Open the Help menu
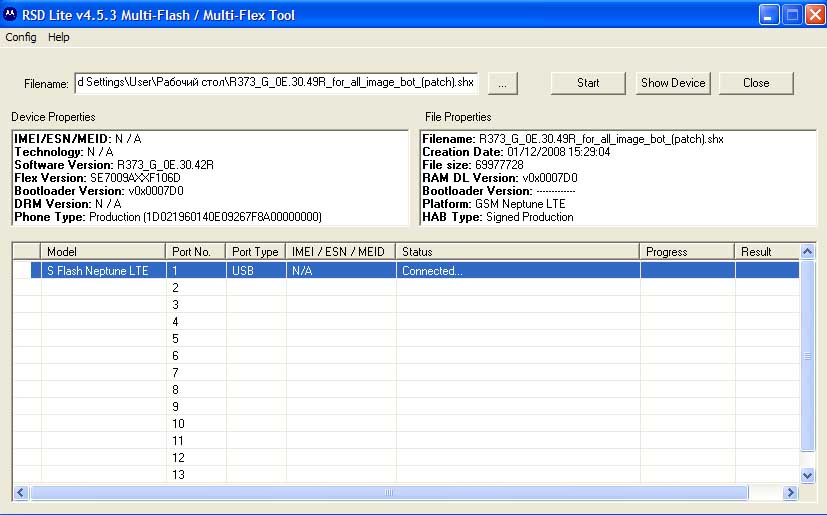This screenshot has width=827, height=515. [x=59, y=37]
